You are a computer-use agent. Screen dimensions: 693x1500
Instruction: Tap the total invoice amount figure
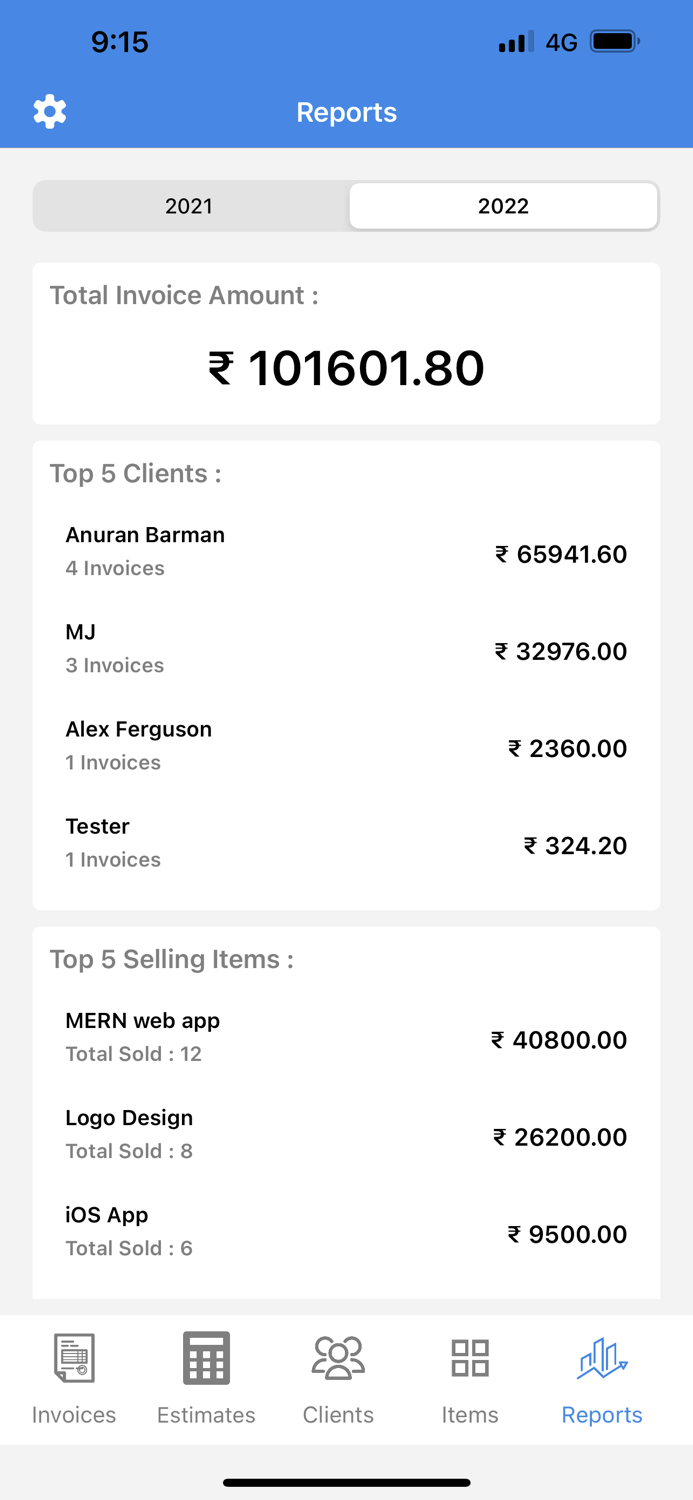(346, 367)
